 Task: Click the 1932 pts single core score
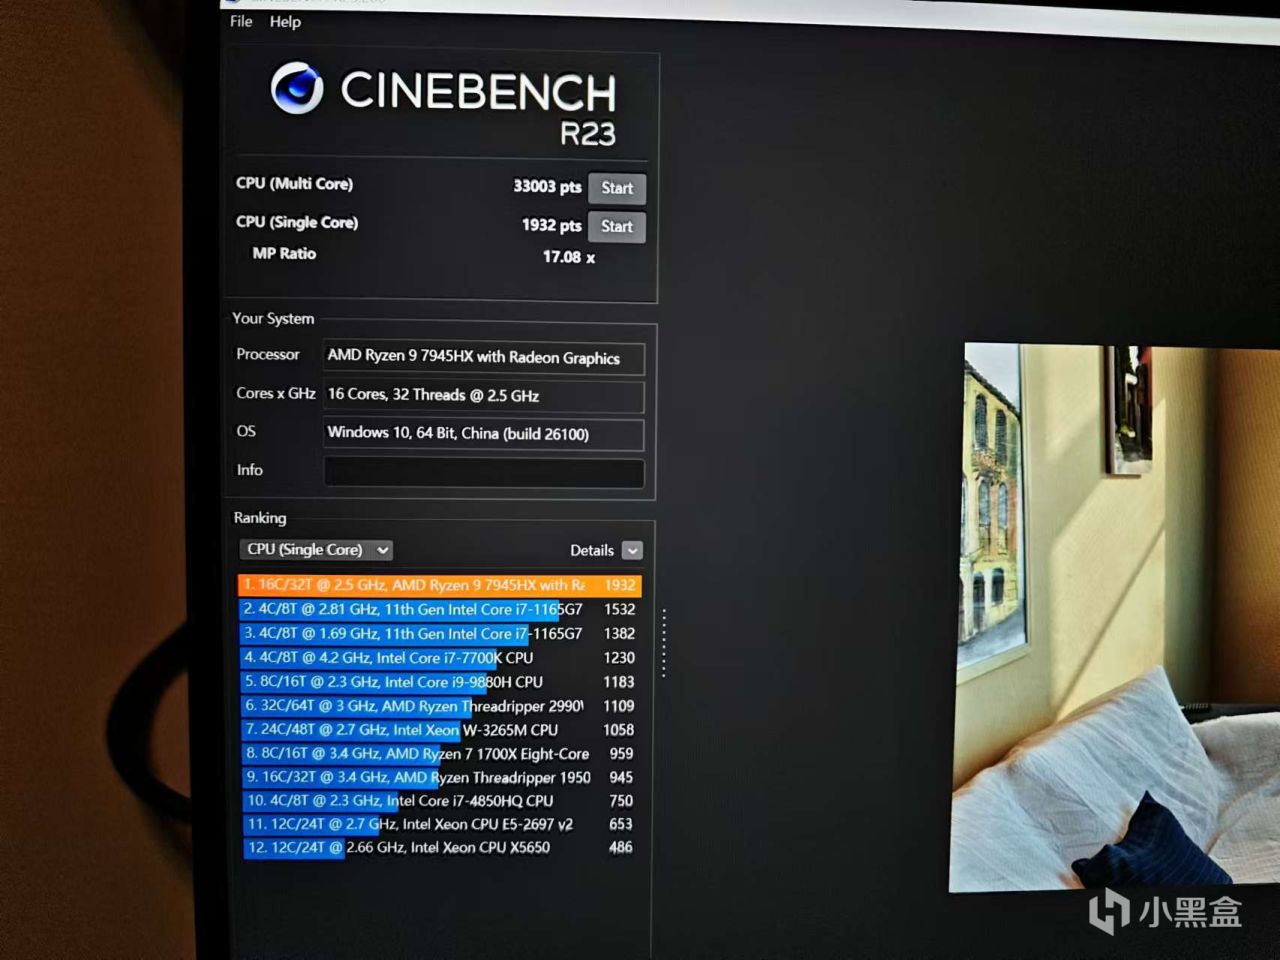(551, 226)
